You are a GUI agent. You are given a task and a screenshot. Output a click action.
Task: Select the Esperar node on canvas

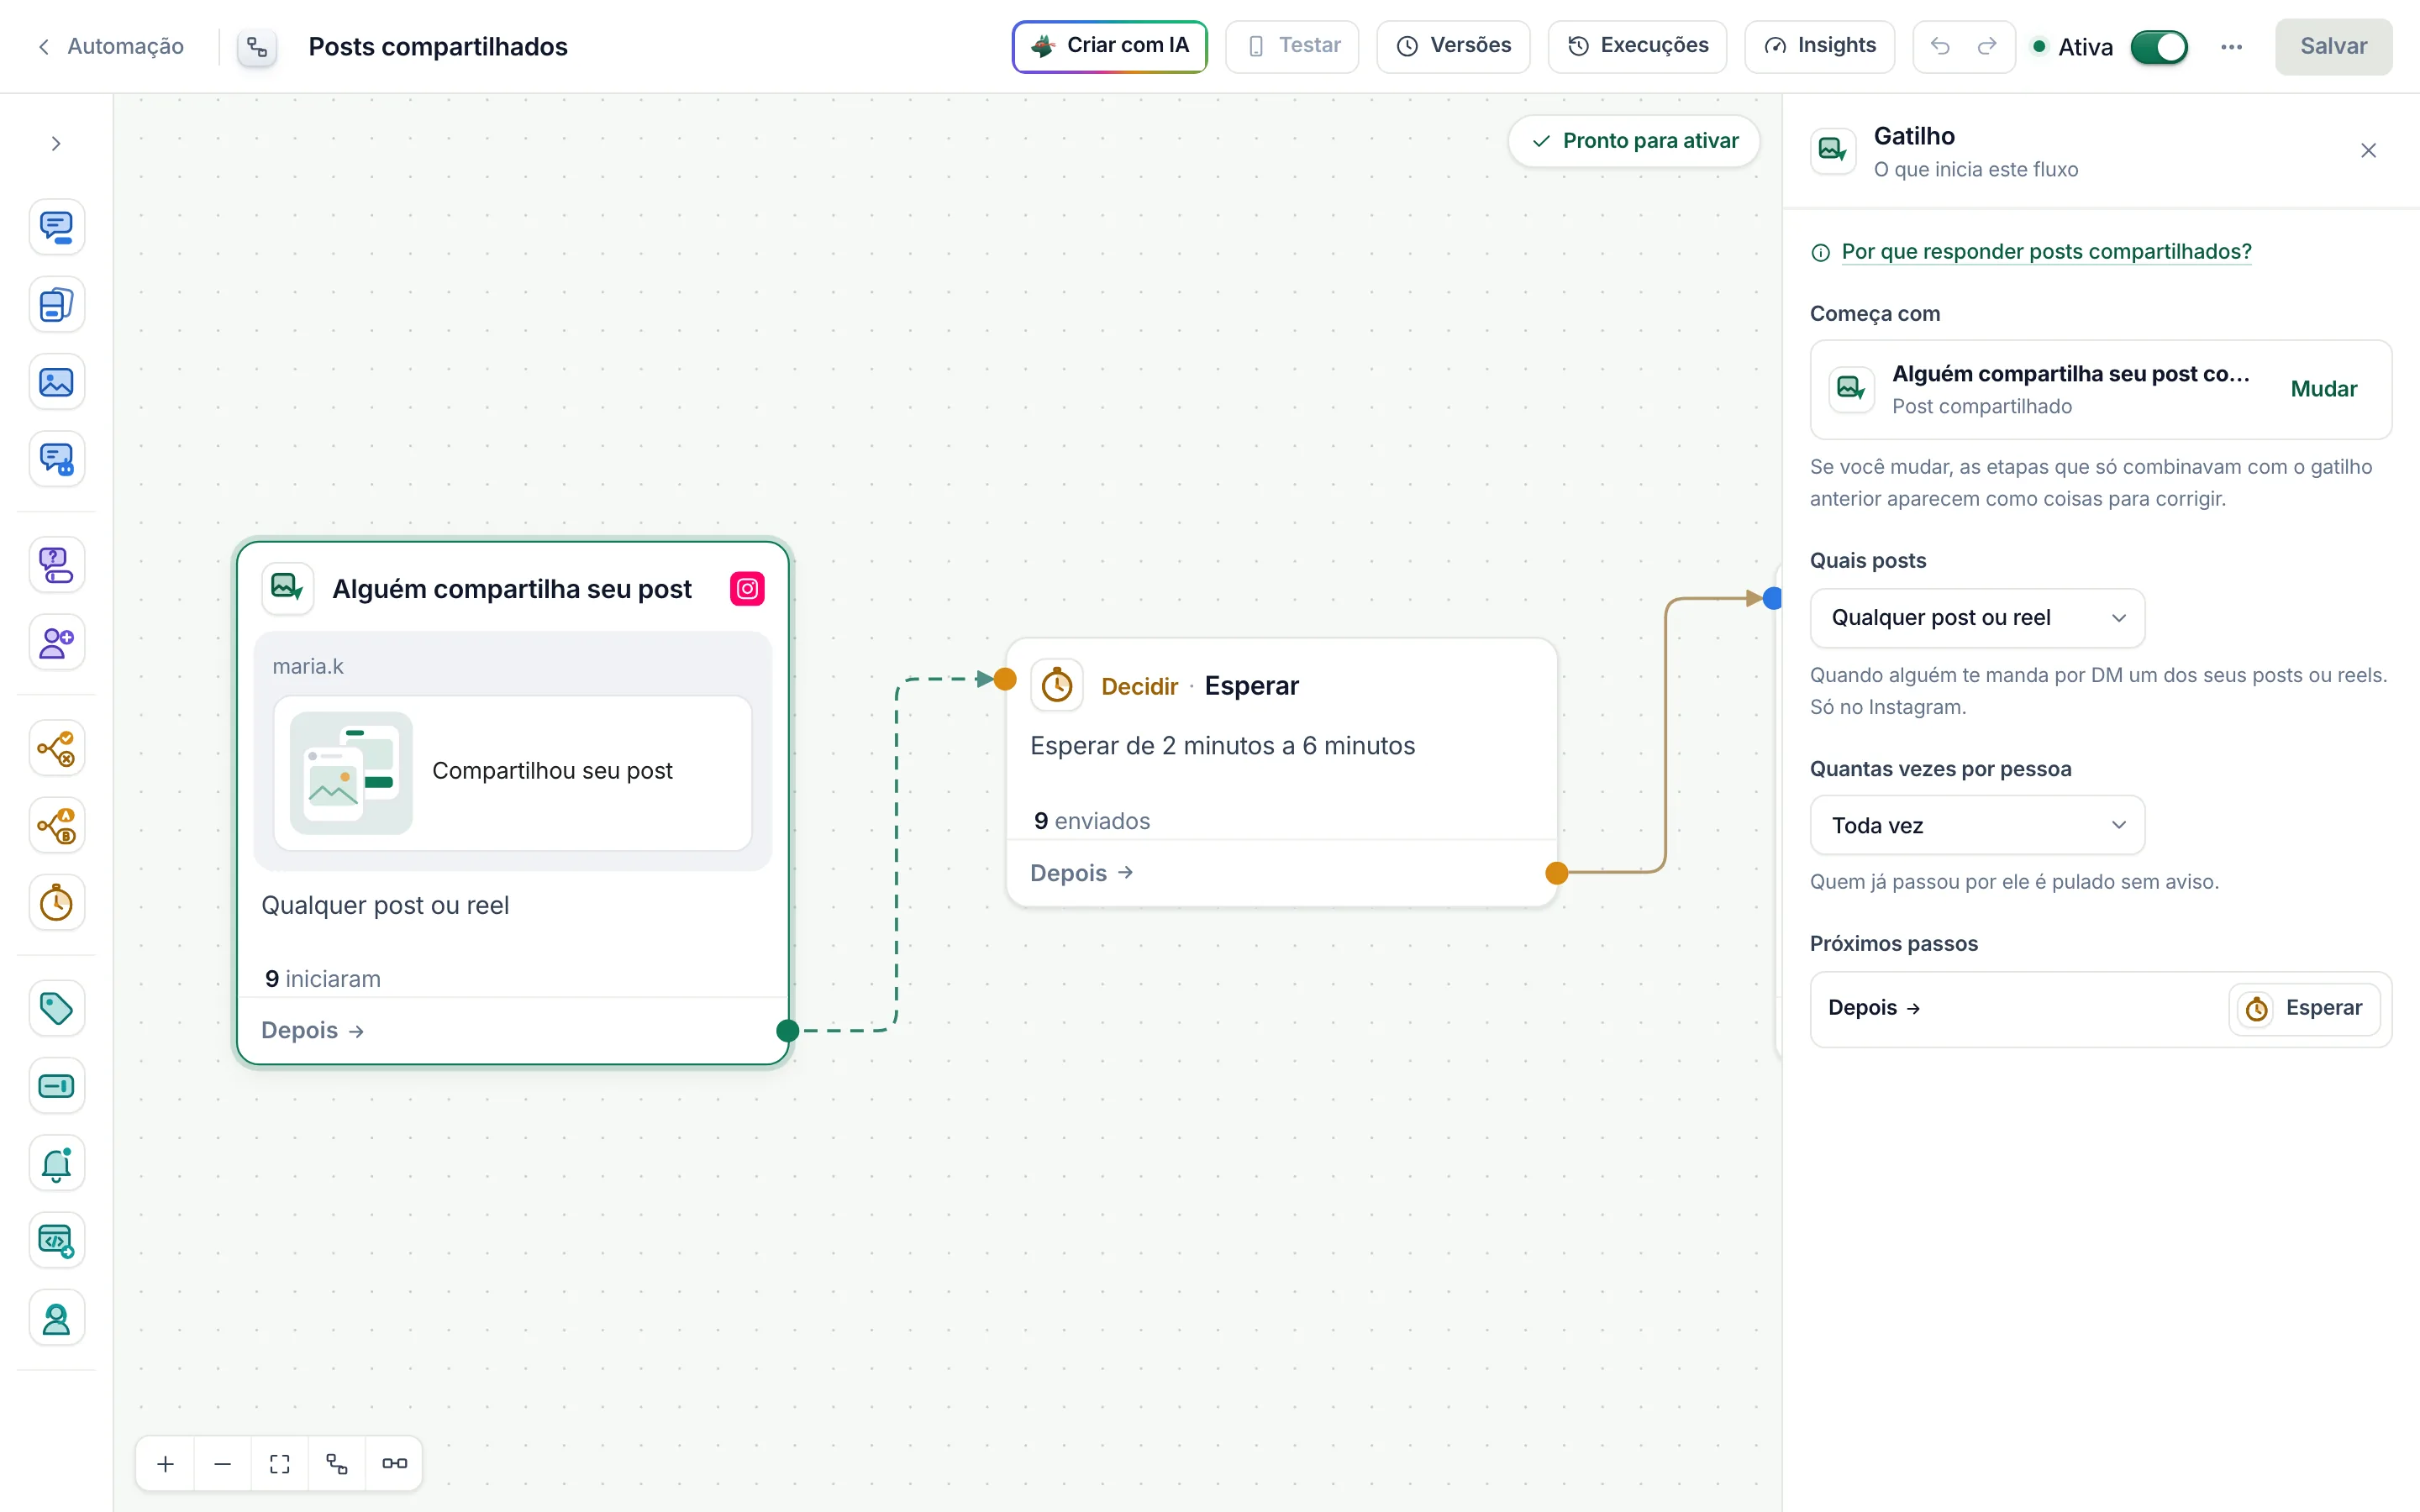(1281, 772)
